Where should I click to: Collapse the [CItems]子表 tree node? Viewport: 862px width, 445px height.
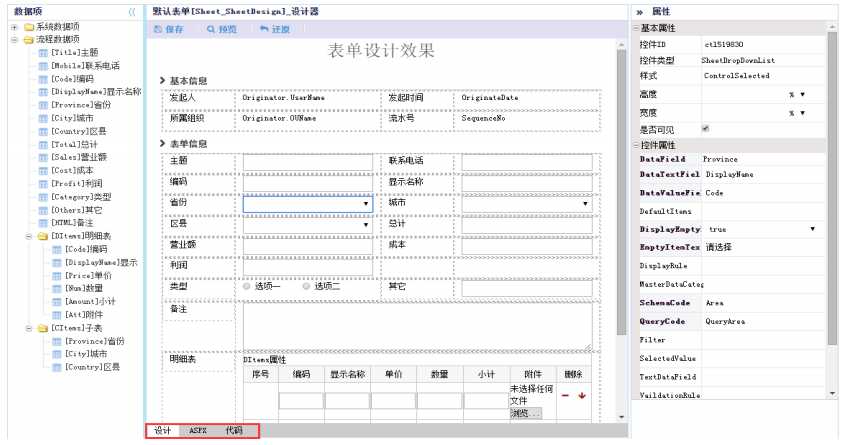click(x=29, y=328)
